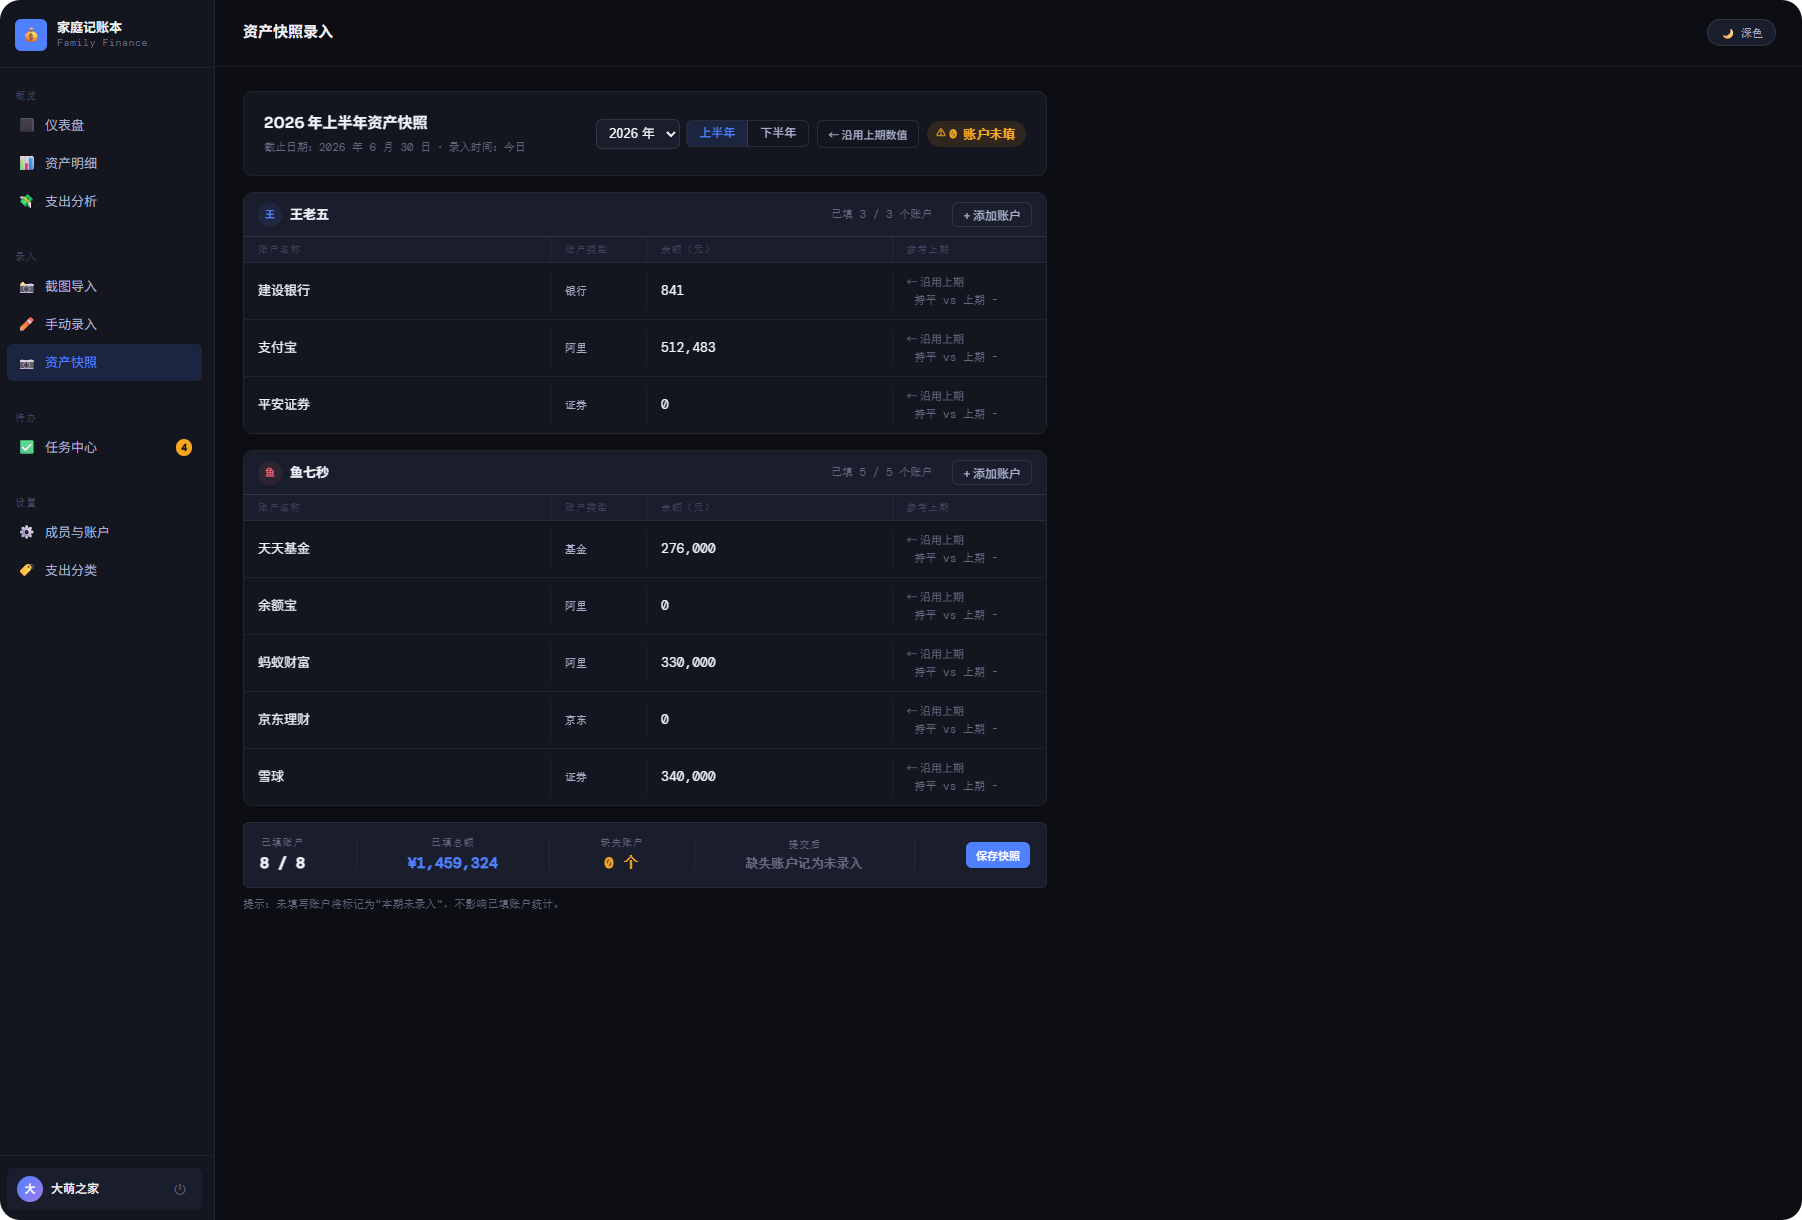The image size is (1802, 1220).
Task: Add account for 鱼七秒
Action: click(992, 473)
